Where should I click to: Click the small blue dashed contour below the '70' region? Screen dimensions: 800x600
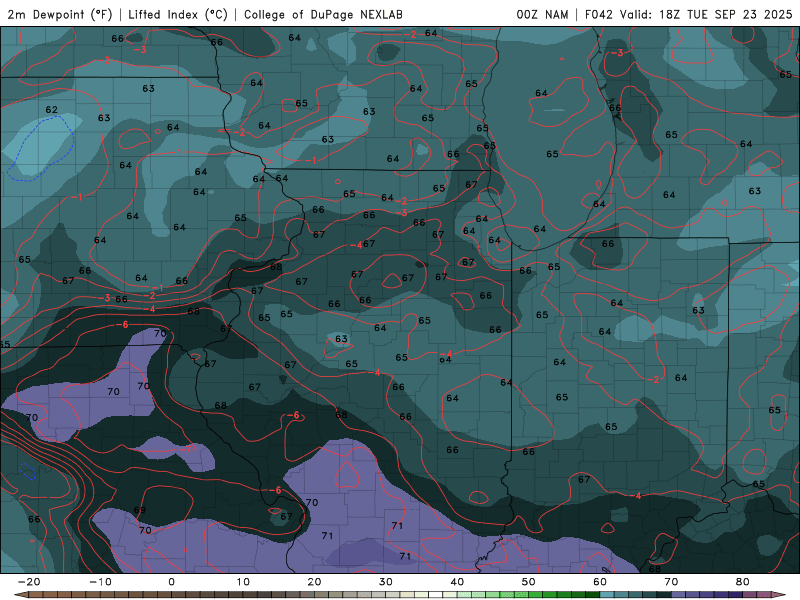click(x=27, y=471)
